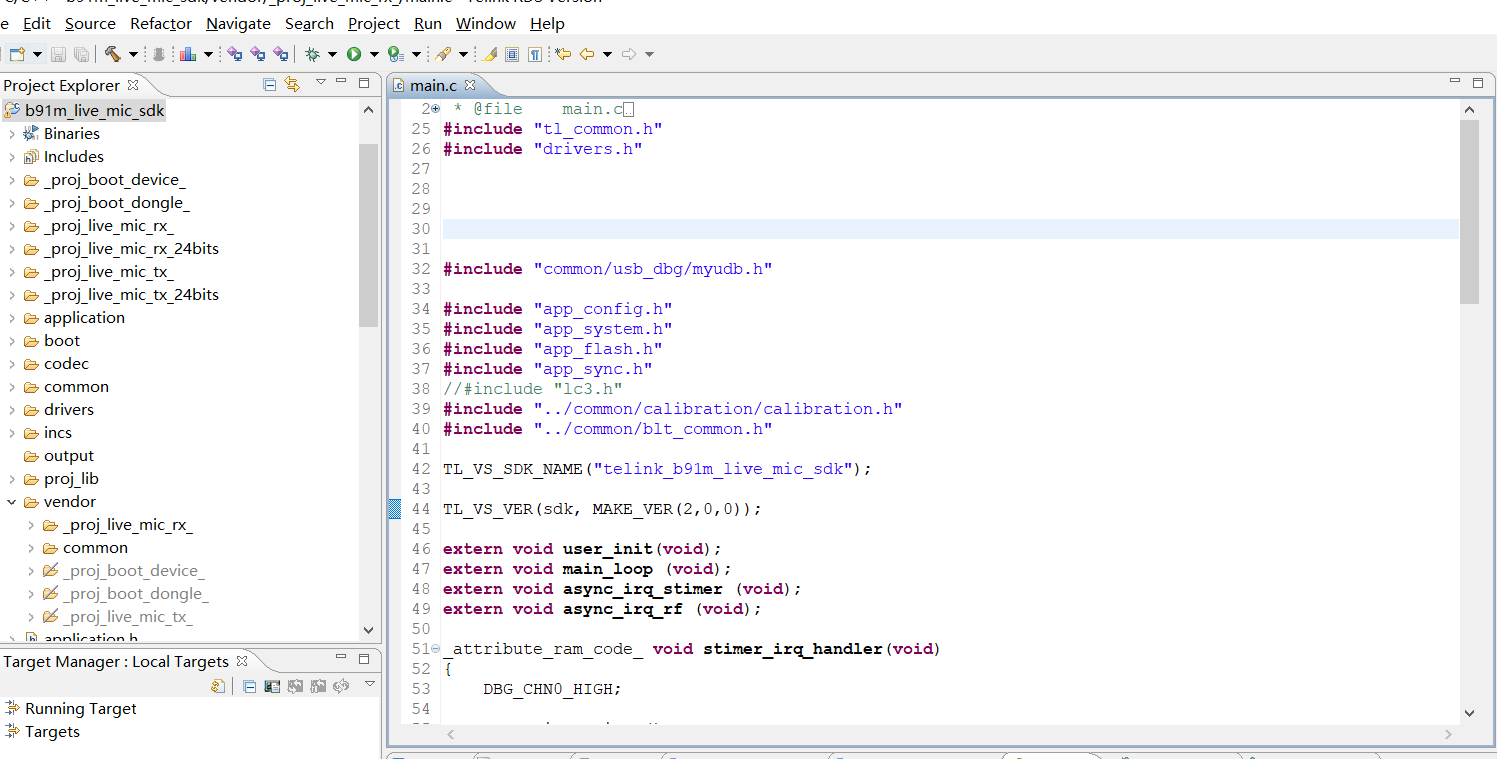Expand the drivers folder
The image size is (1497, 759).
point(12,410)
